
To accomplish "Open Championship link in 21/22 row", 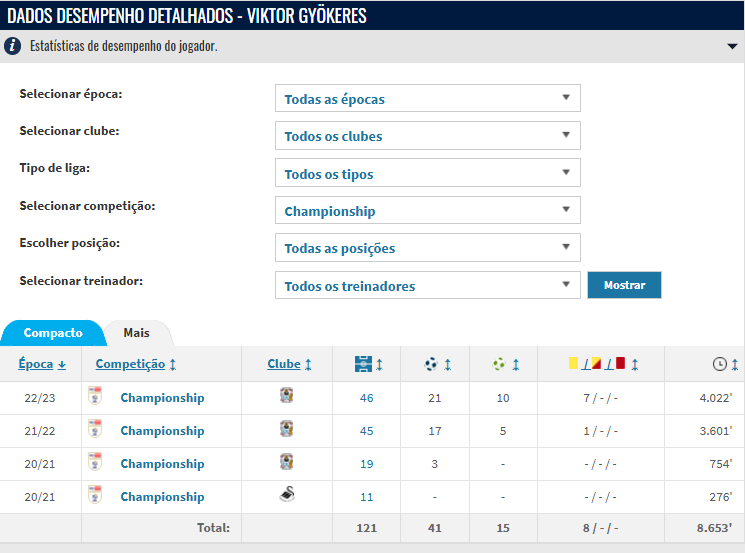I will pyautogui.click(x=162, y=431).
